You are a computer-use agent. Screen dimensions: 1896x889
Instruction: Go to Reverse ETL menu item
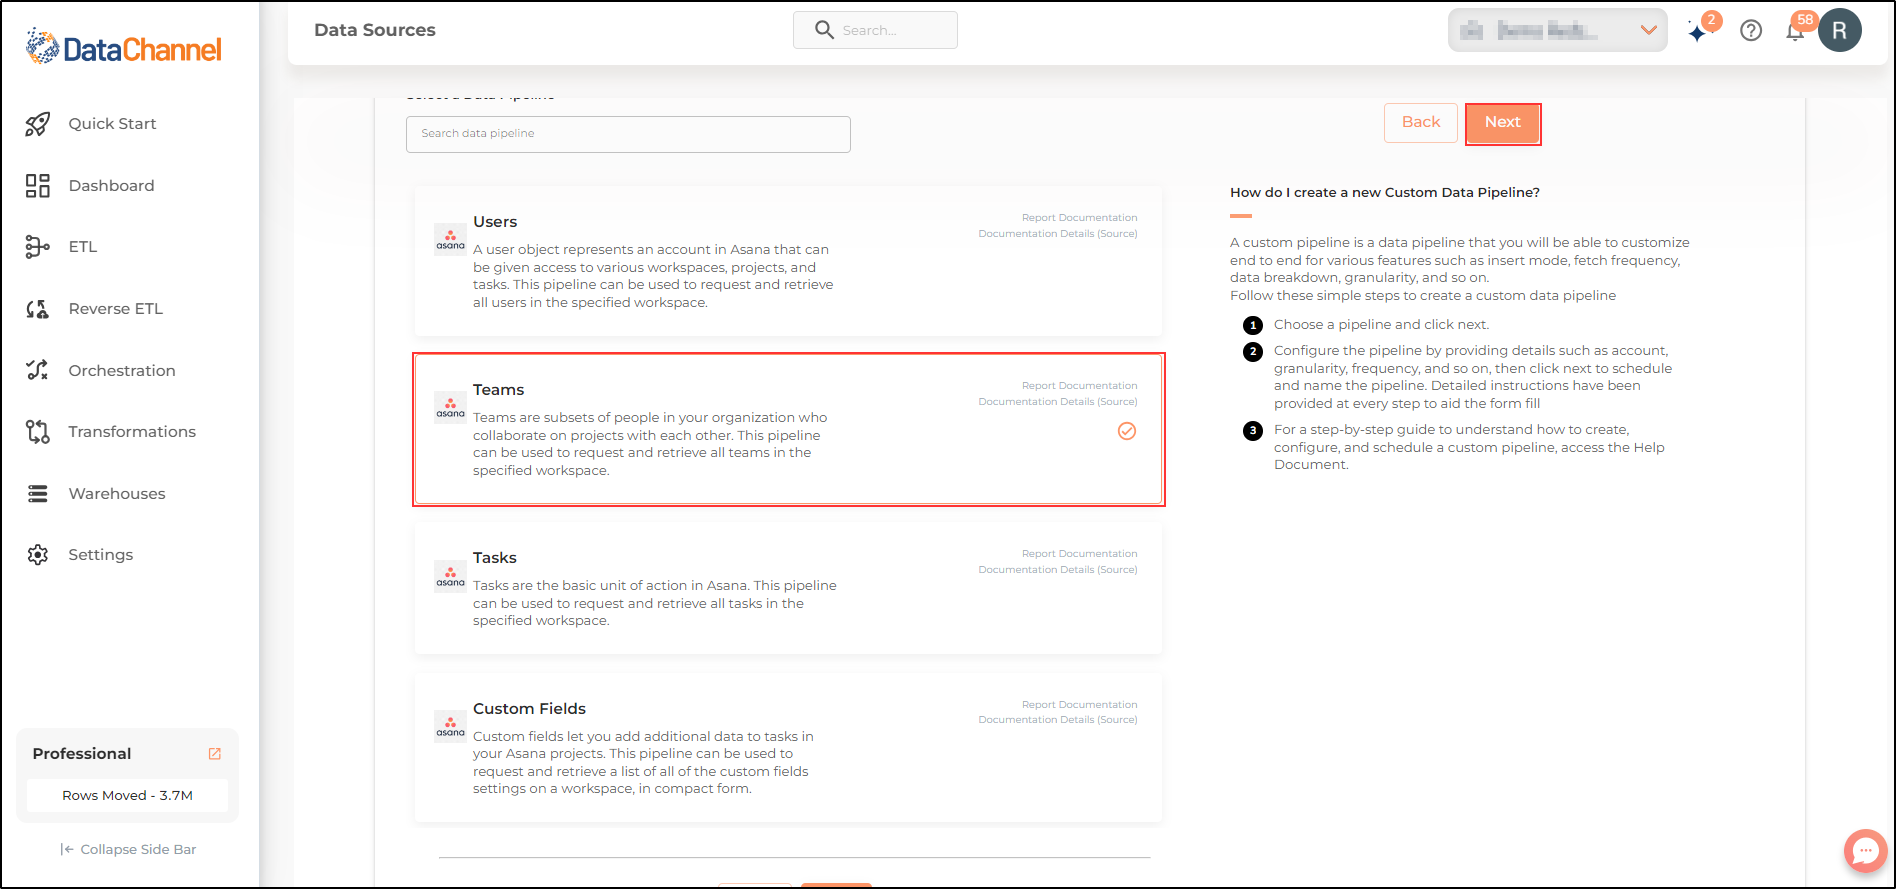[x=115, y=309]
